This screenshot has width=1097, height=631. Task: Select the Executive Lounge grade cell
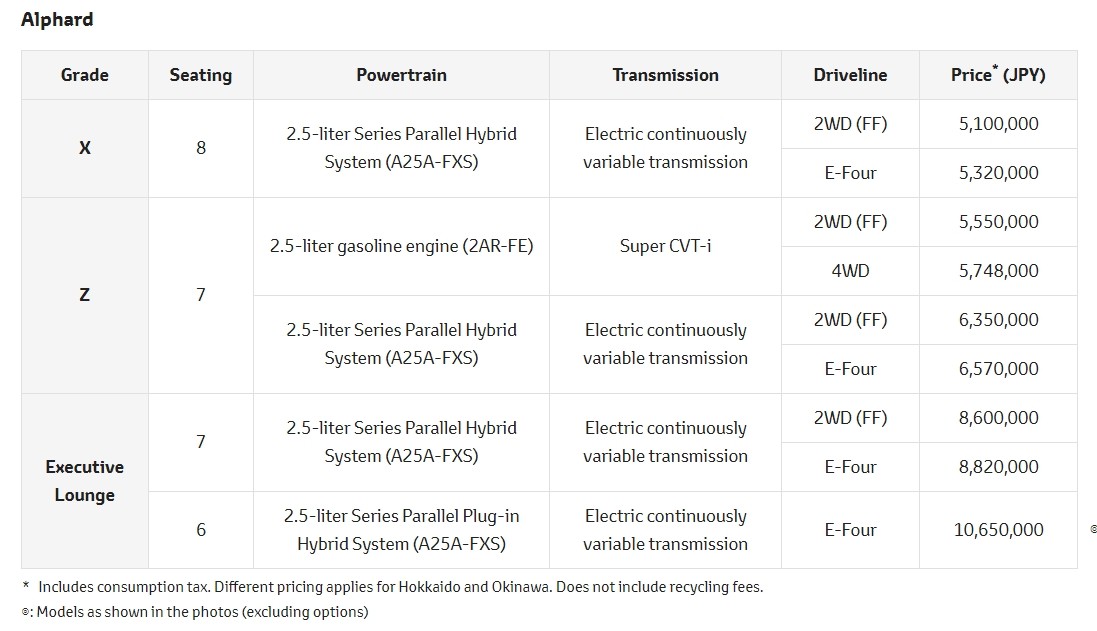coord(85,481)
